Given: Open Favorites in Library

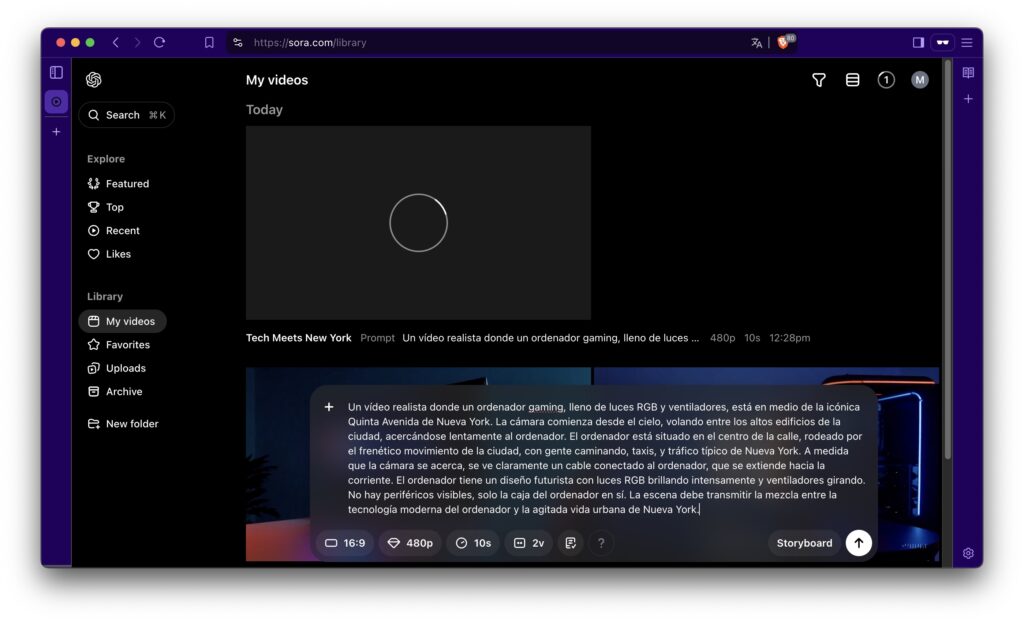Looking at the screenshot, I should (x=119, y=345).
